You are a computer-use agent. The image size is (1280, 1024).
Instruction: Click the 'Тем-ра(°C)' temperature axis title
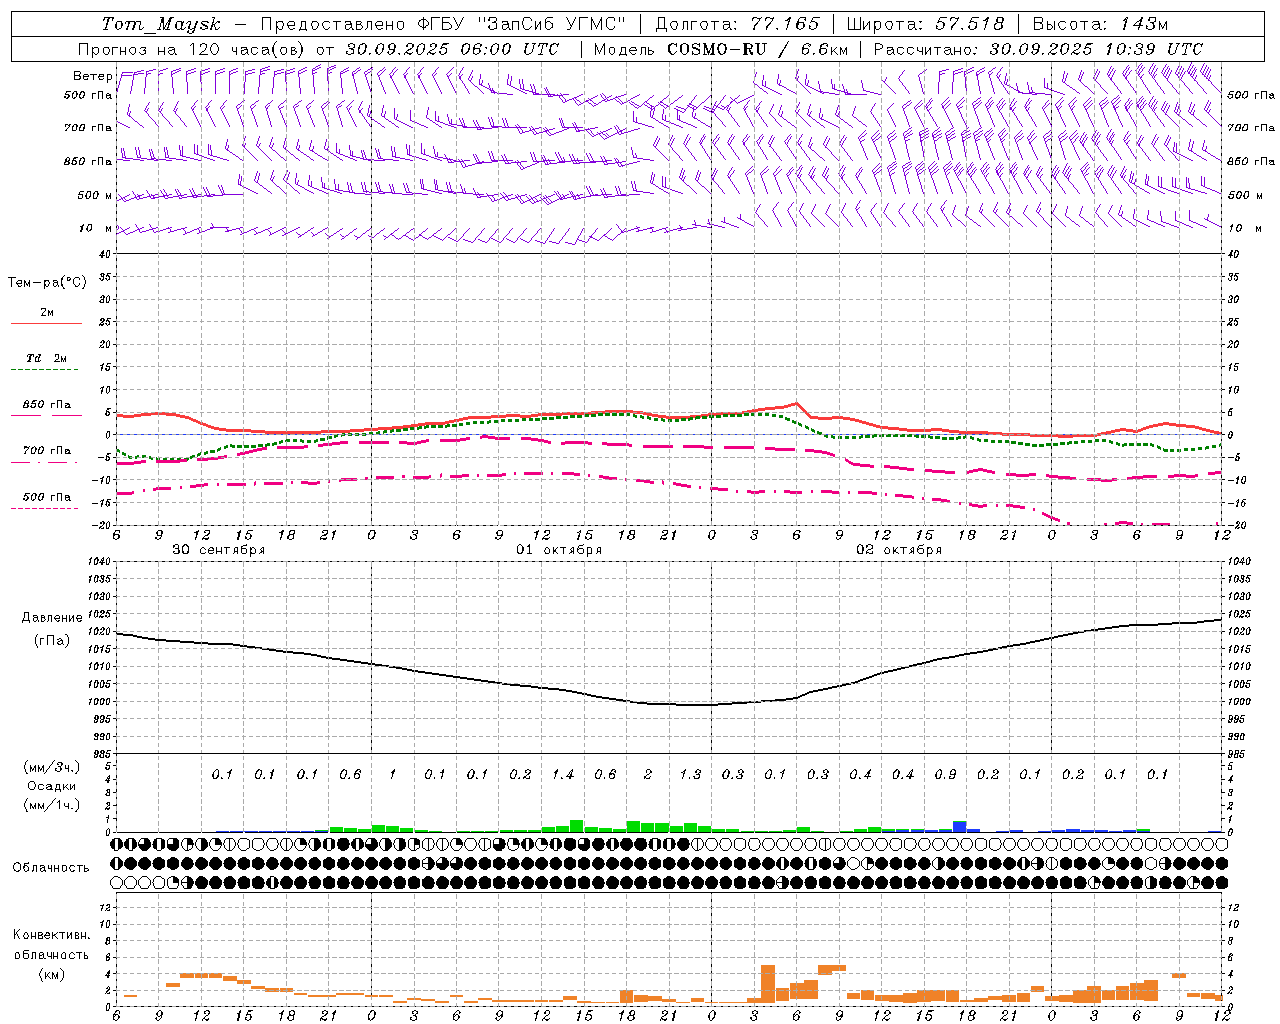47,283
